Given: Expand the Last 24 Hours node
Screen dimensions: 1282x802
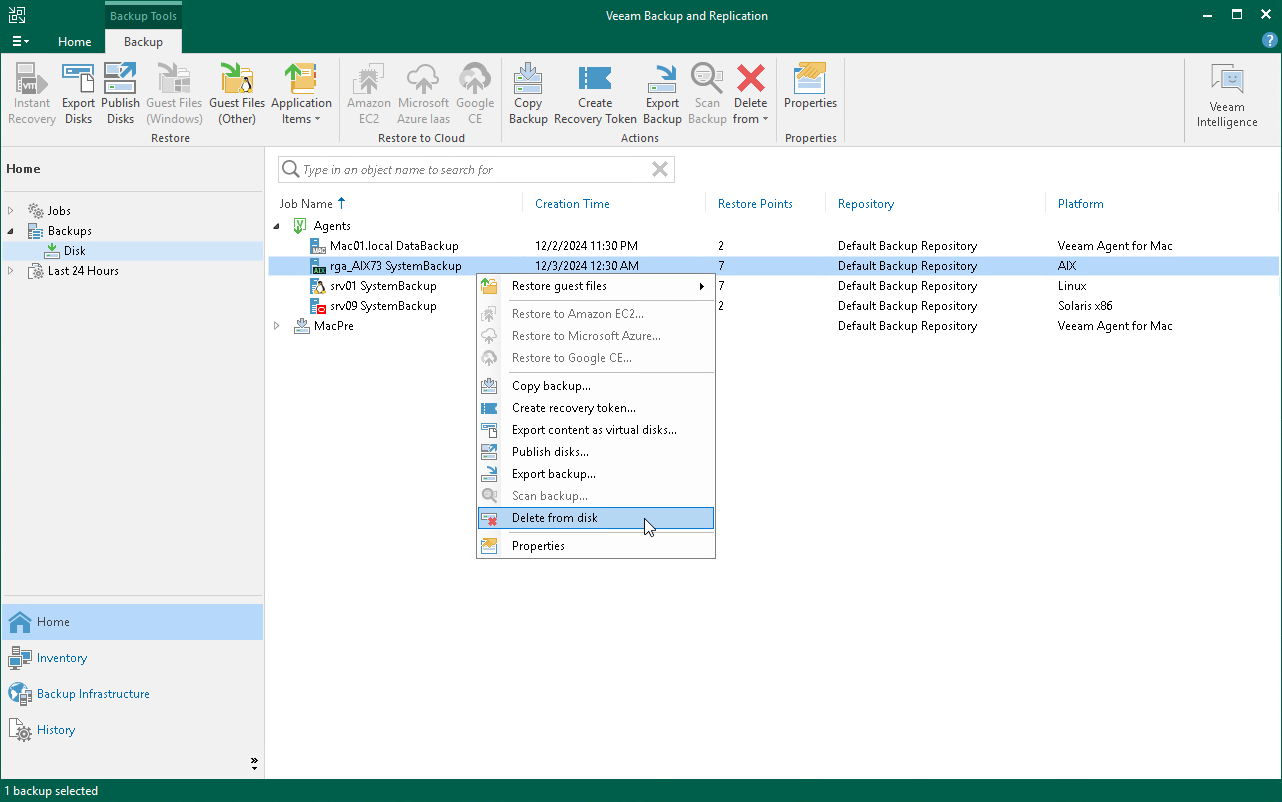Looking at the screenshot, I should [x=11, y=271].
